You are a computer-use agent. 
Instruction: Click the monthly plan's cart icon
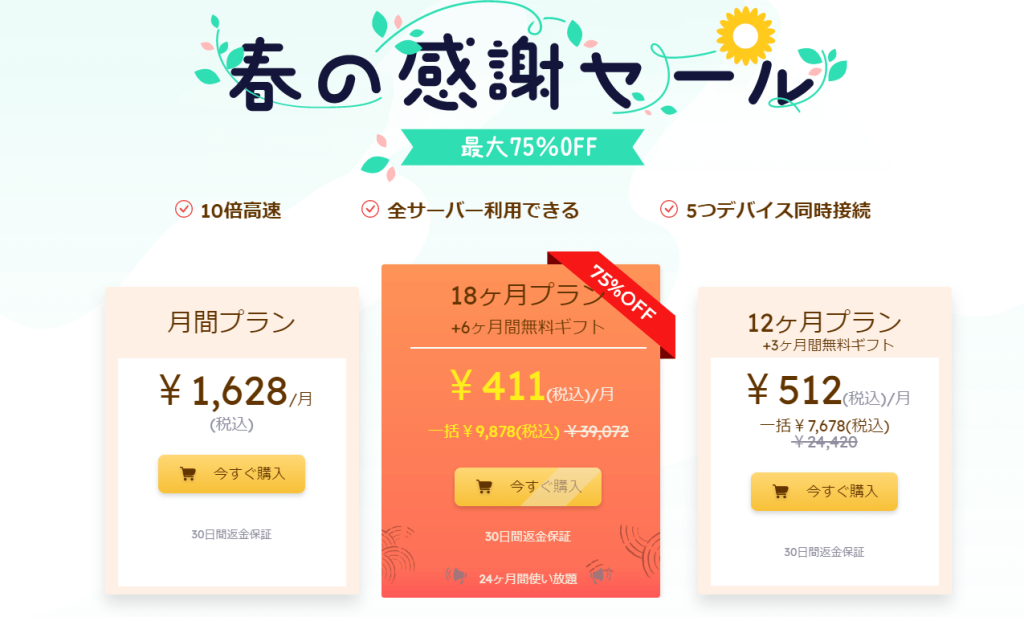coord(188,474)
